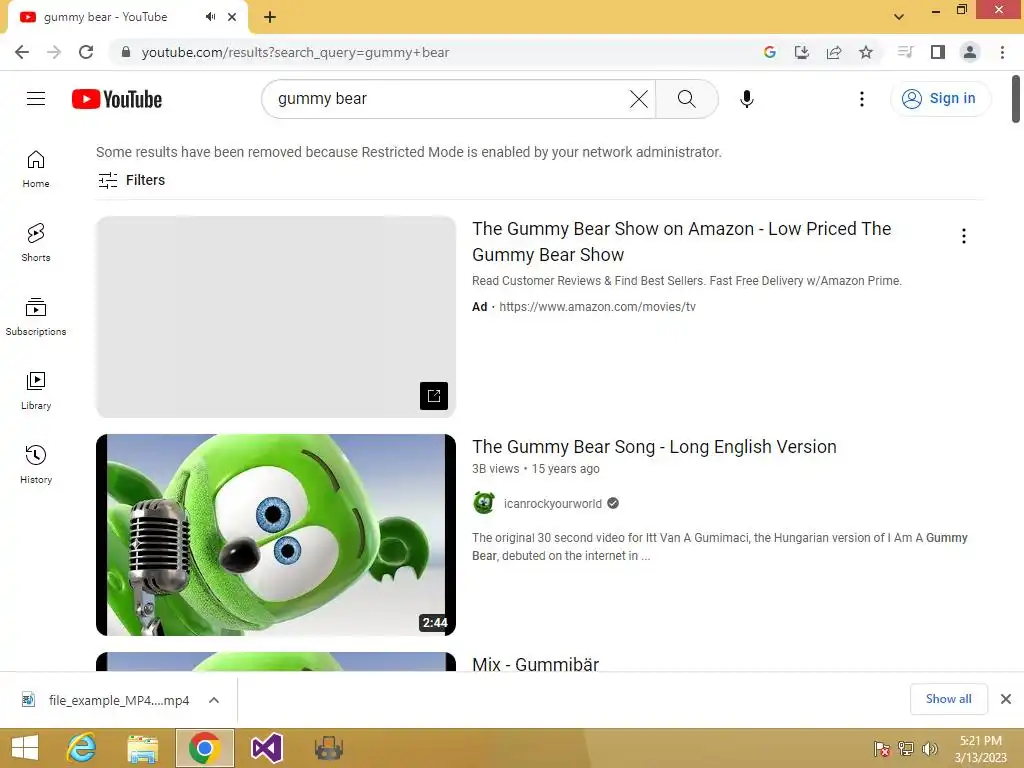The height and width of the screenshot is (768, 1024).
Task: Click the ad thumbnail external link icon
Action: [434, 396]
